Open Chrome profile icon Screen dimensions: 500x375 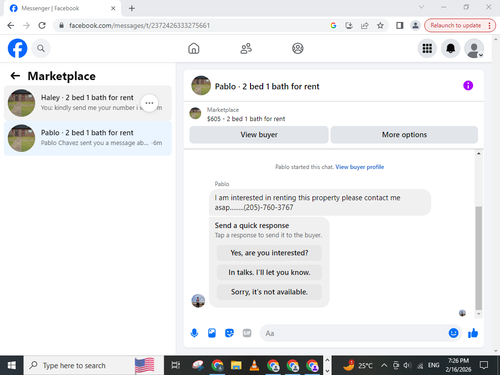[415, 25]
